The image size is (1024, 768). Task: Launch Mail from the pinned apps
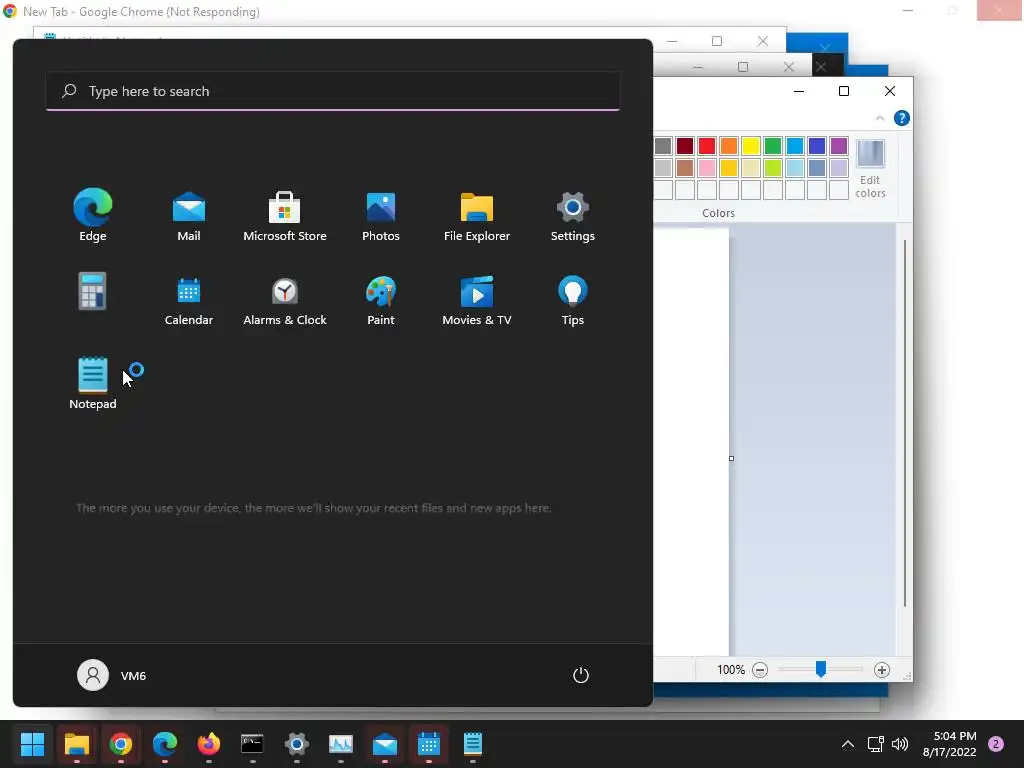click(x=189, y=216)
